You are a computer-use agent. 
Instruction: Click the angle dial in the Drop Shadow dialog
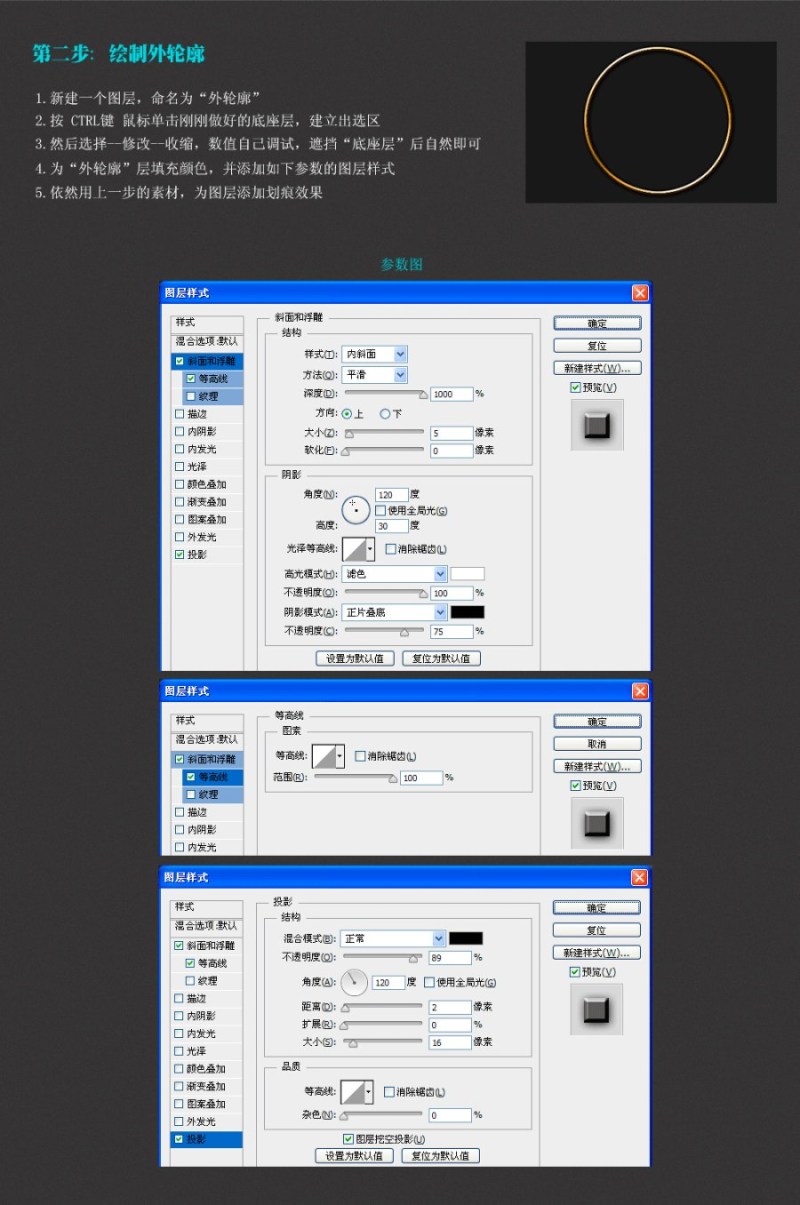click(355, 983)
